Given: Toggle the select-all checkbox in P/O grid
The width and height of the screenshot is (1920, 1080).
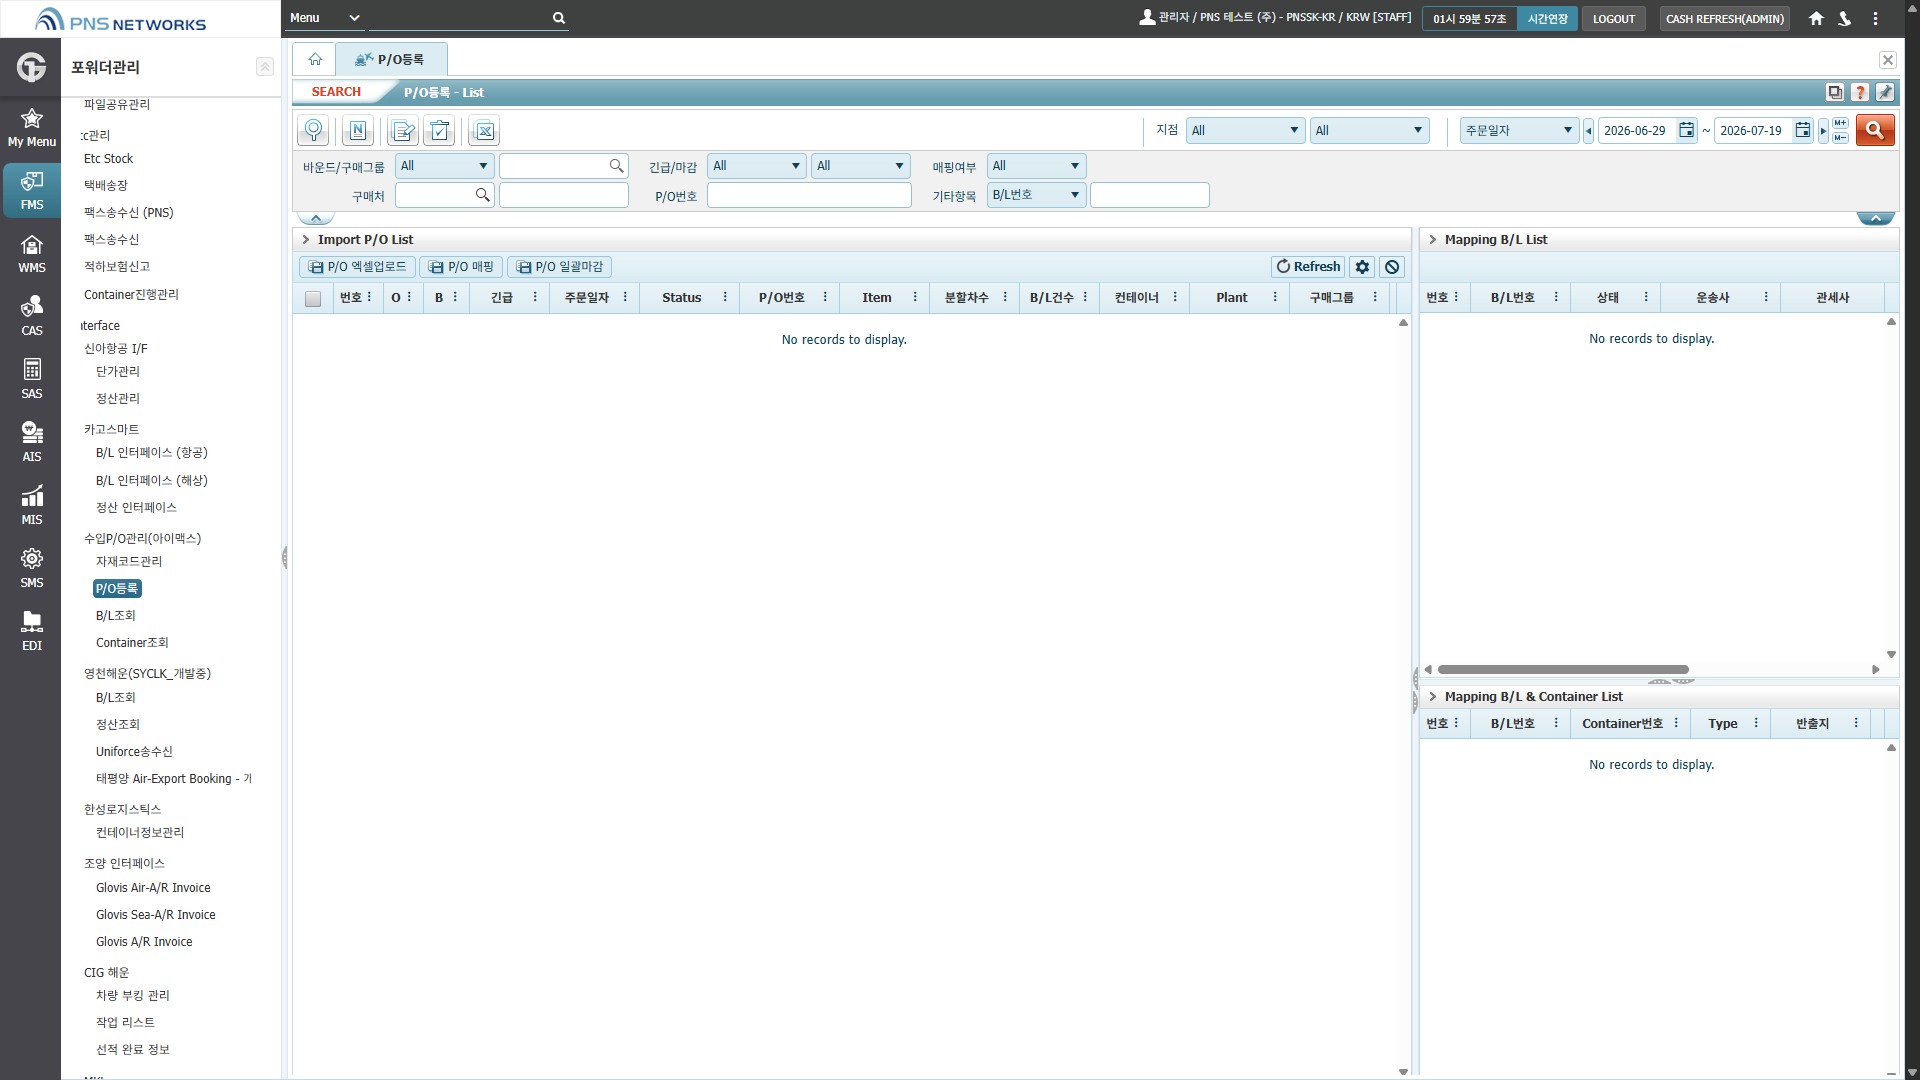Looking at the screenshot, I should [313, 298].
